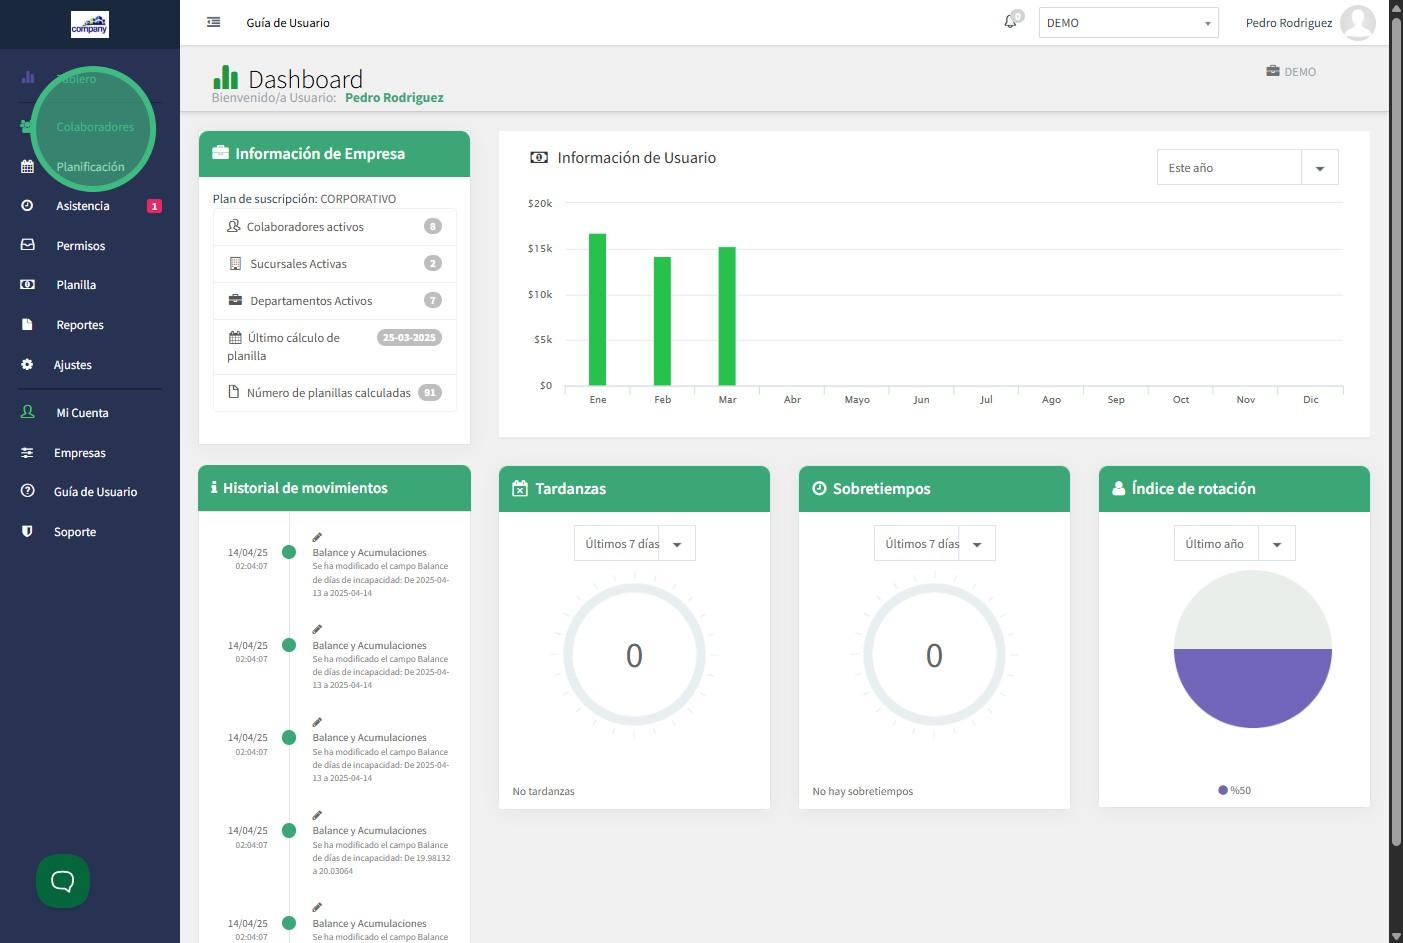Open Índice de rotación Último año dropdown
1403x943 pixels.
click(x=1276, y=544)
